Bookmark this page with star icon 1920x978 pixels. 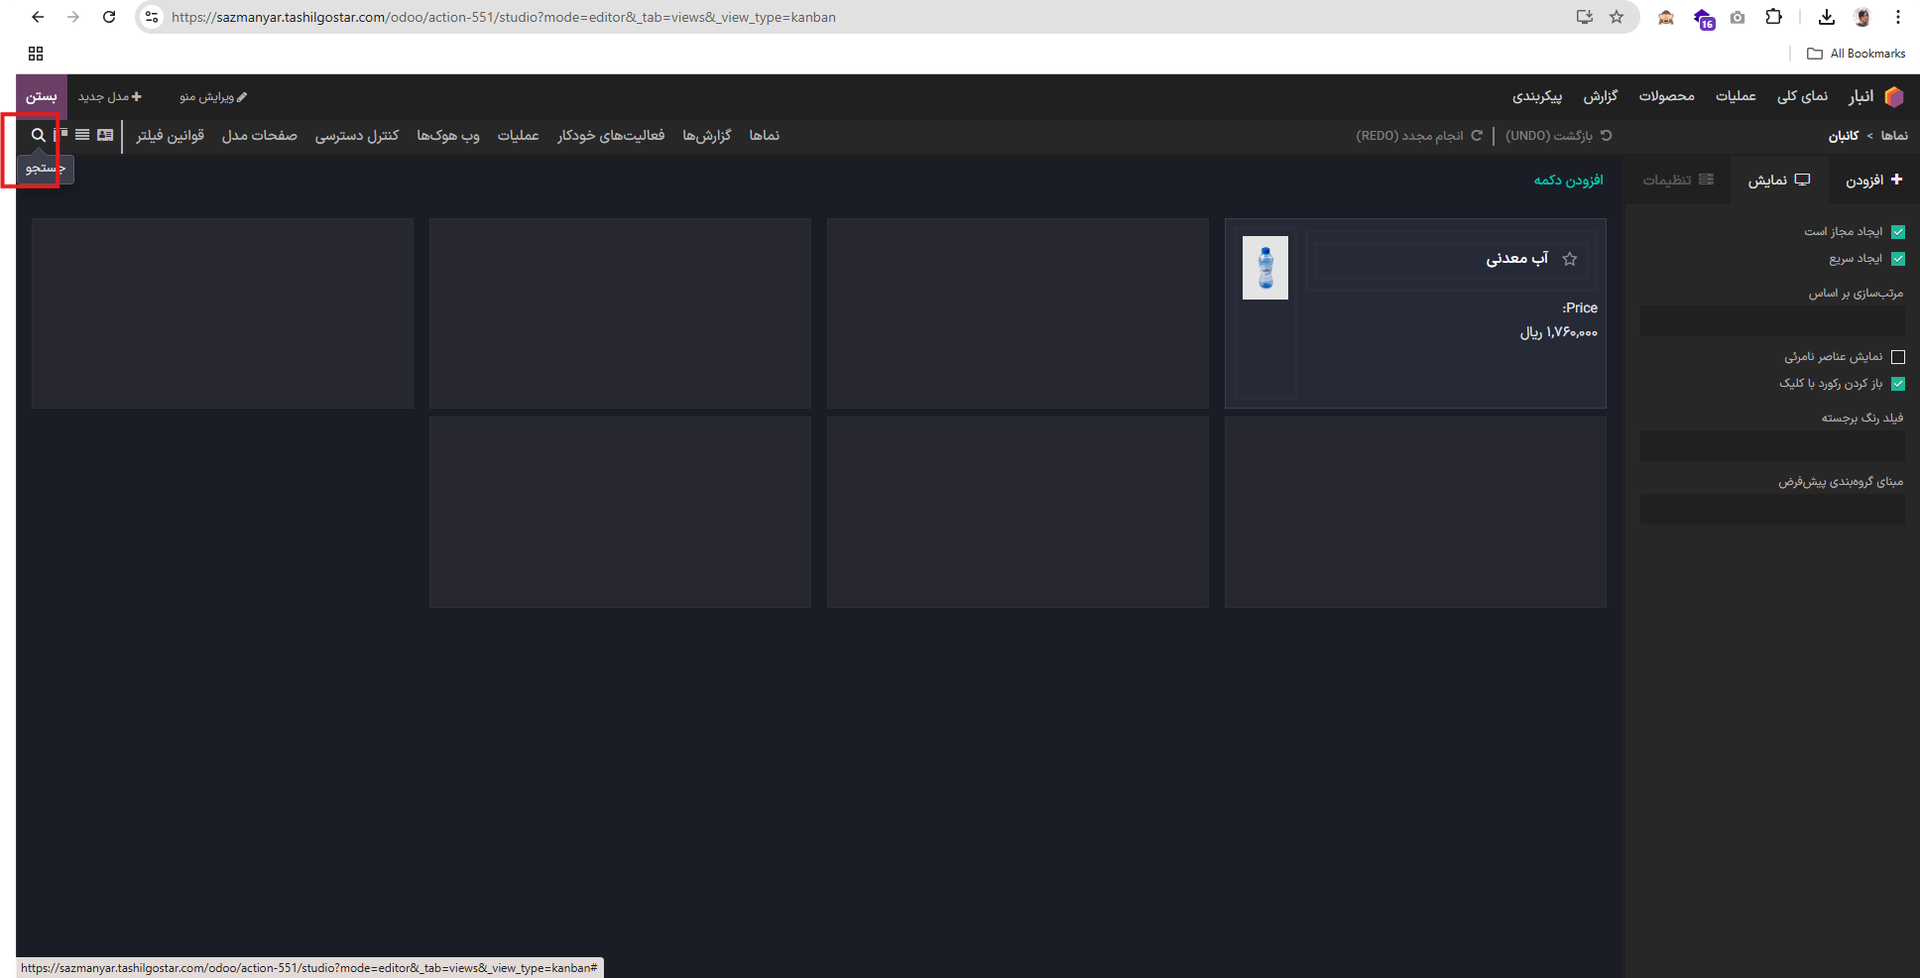click(1616, 17)
